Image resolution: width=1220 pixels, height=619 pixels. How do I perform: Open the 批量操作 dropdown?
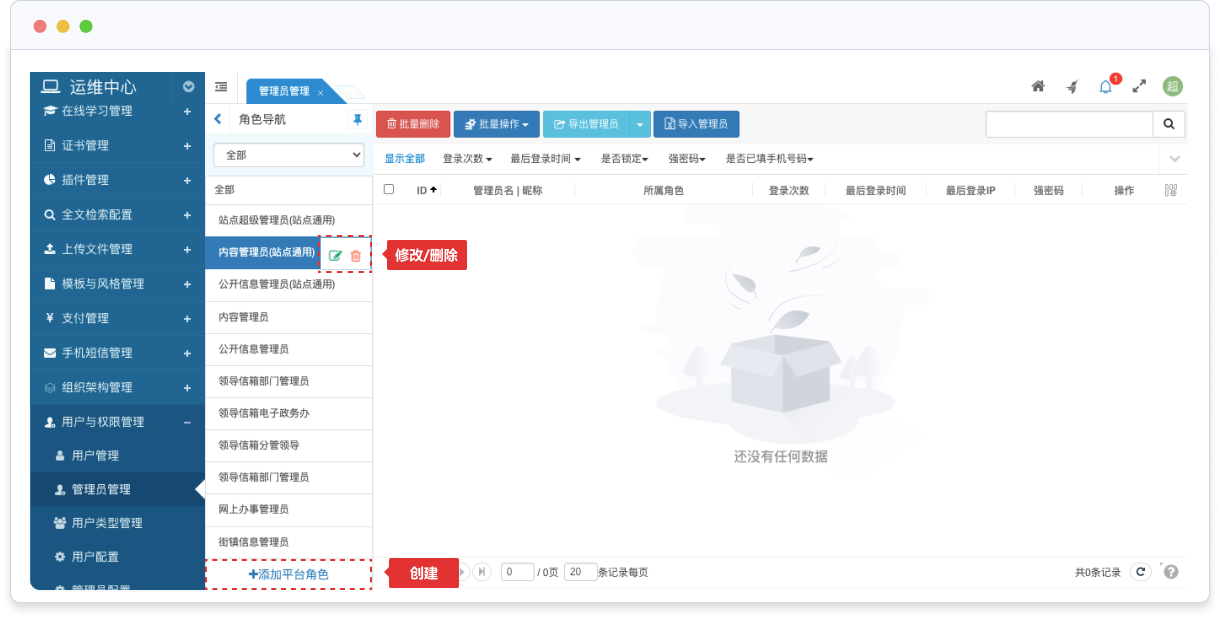pyautogui.click(x=496, y=124)
